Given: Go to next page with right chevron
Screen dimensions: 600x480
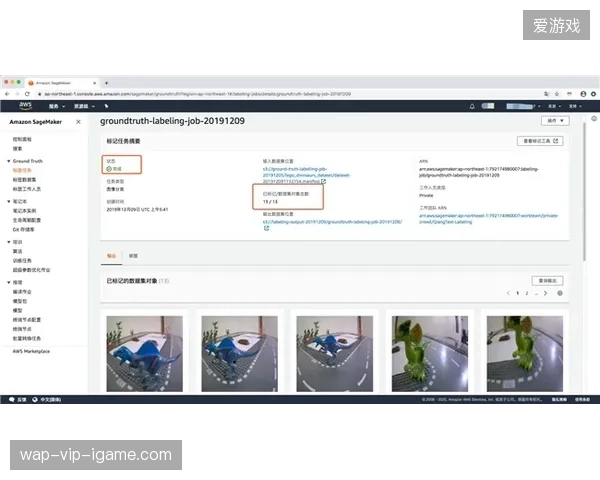Looking at the screenshot, I should point(546,293).
